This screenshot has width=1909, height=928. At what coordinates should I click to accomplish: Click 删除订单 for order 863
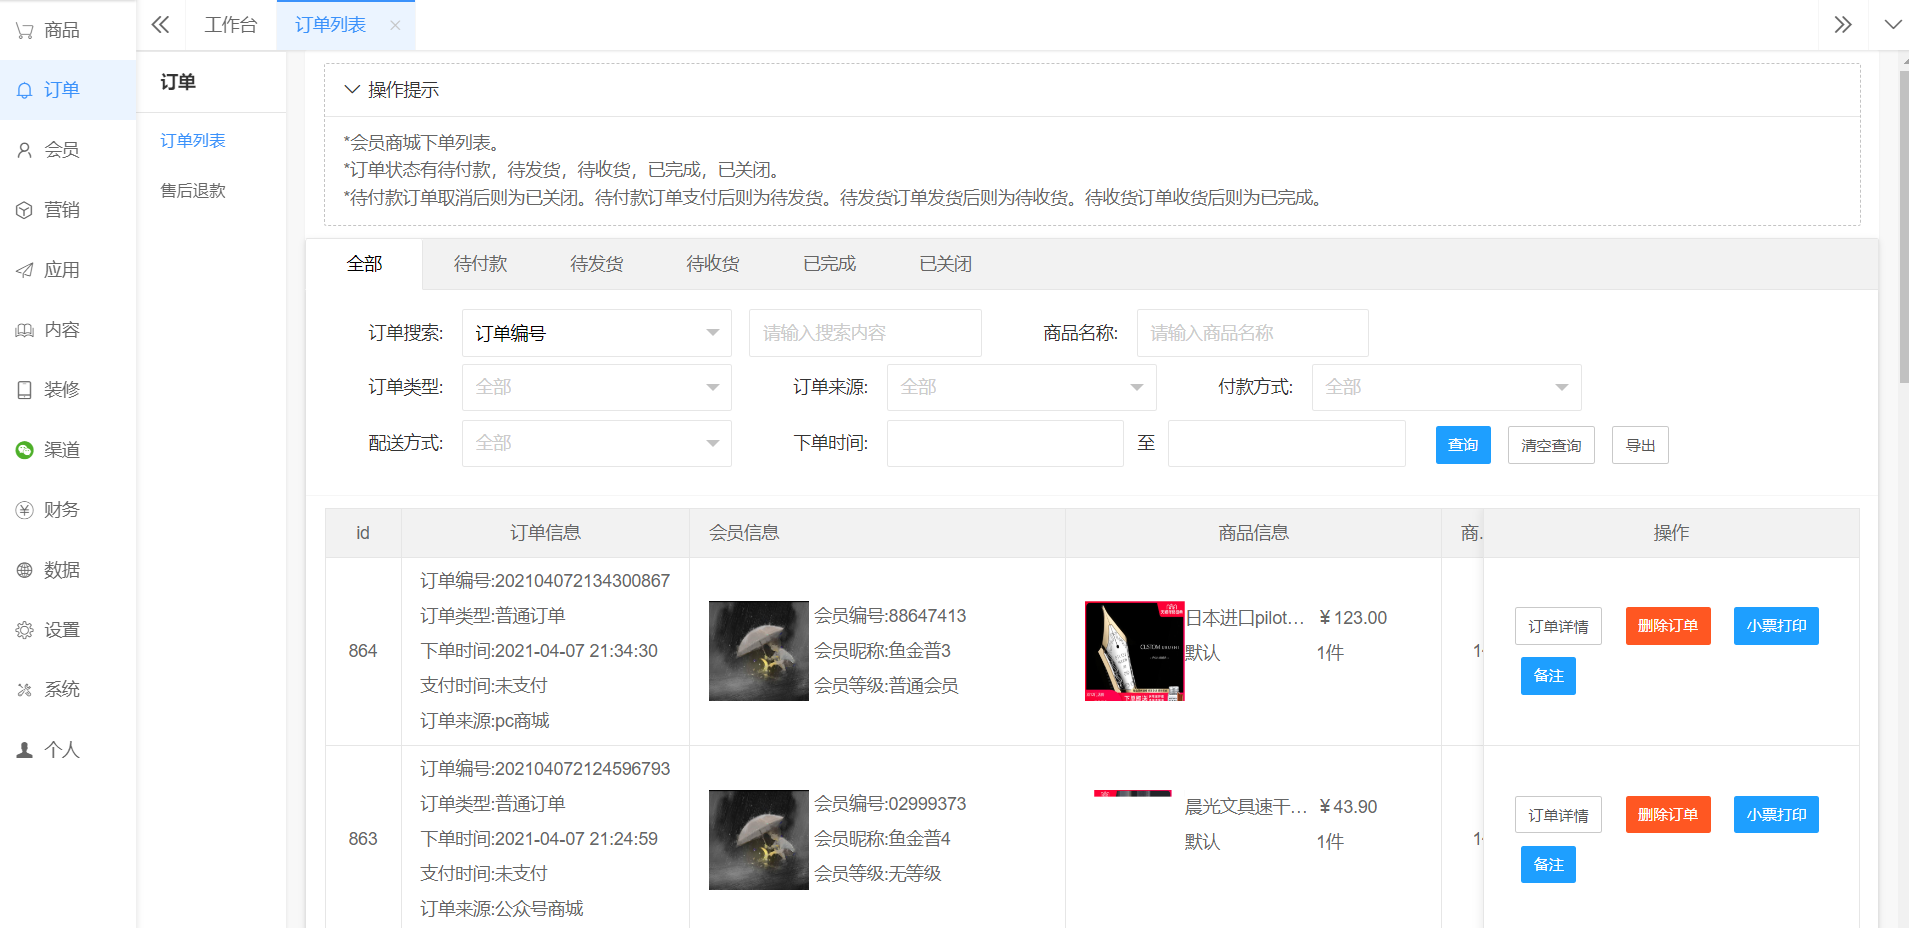coord(1668,815)
